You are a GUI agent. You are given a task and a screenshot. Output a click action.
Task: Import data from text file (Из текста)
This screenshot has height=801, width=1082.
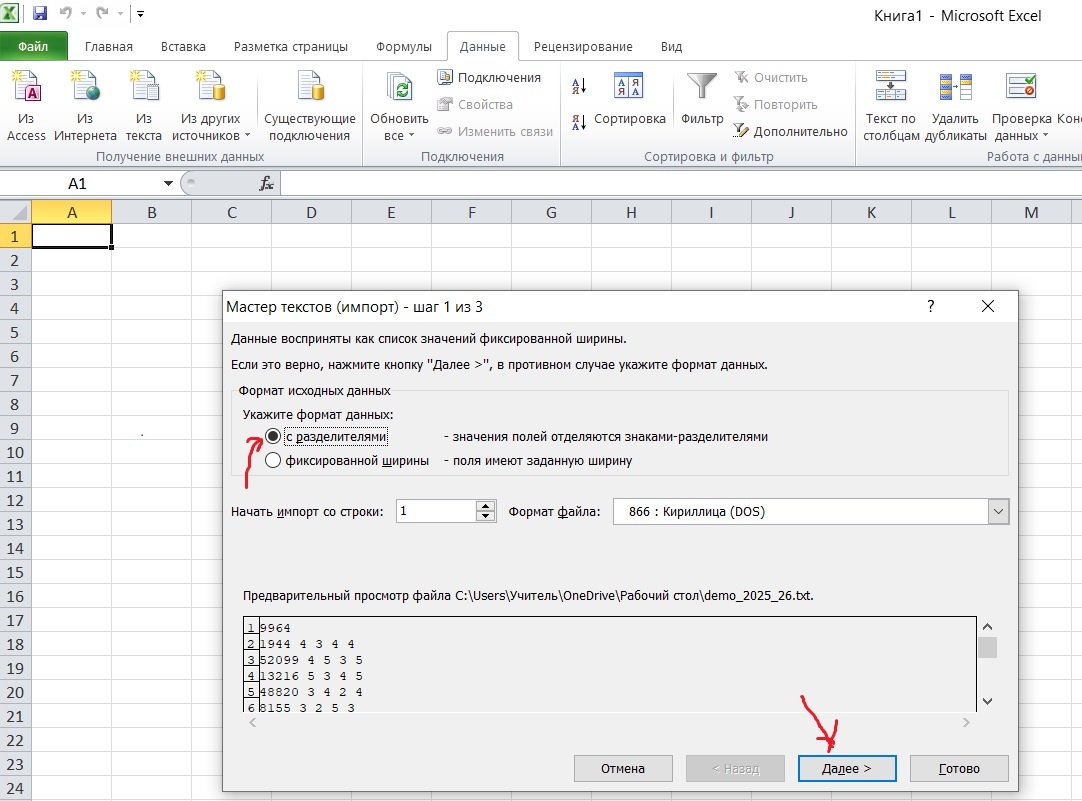[144, 106]
